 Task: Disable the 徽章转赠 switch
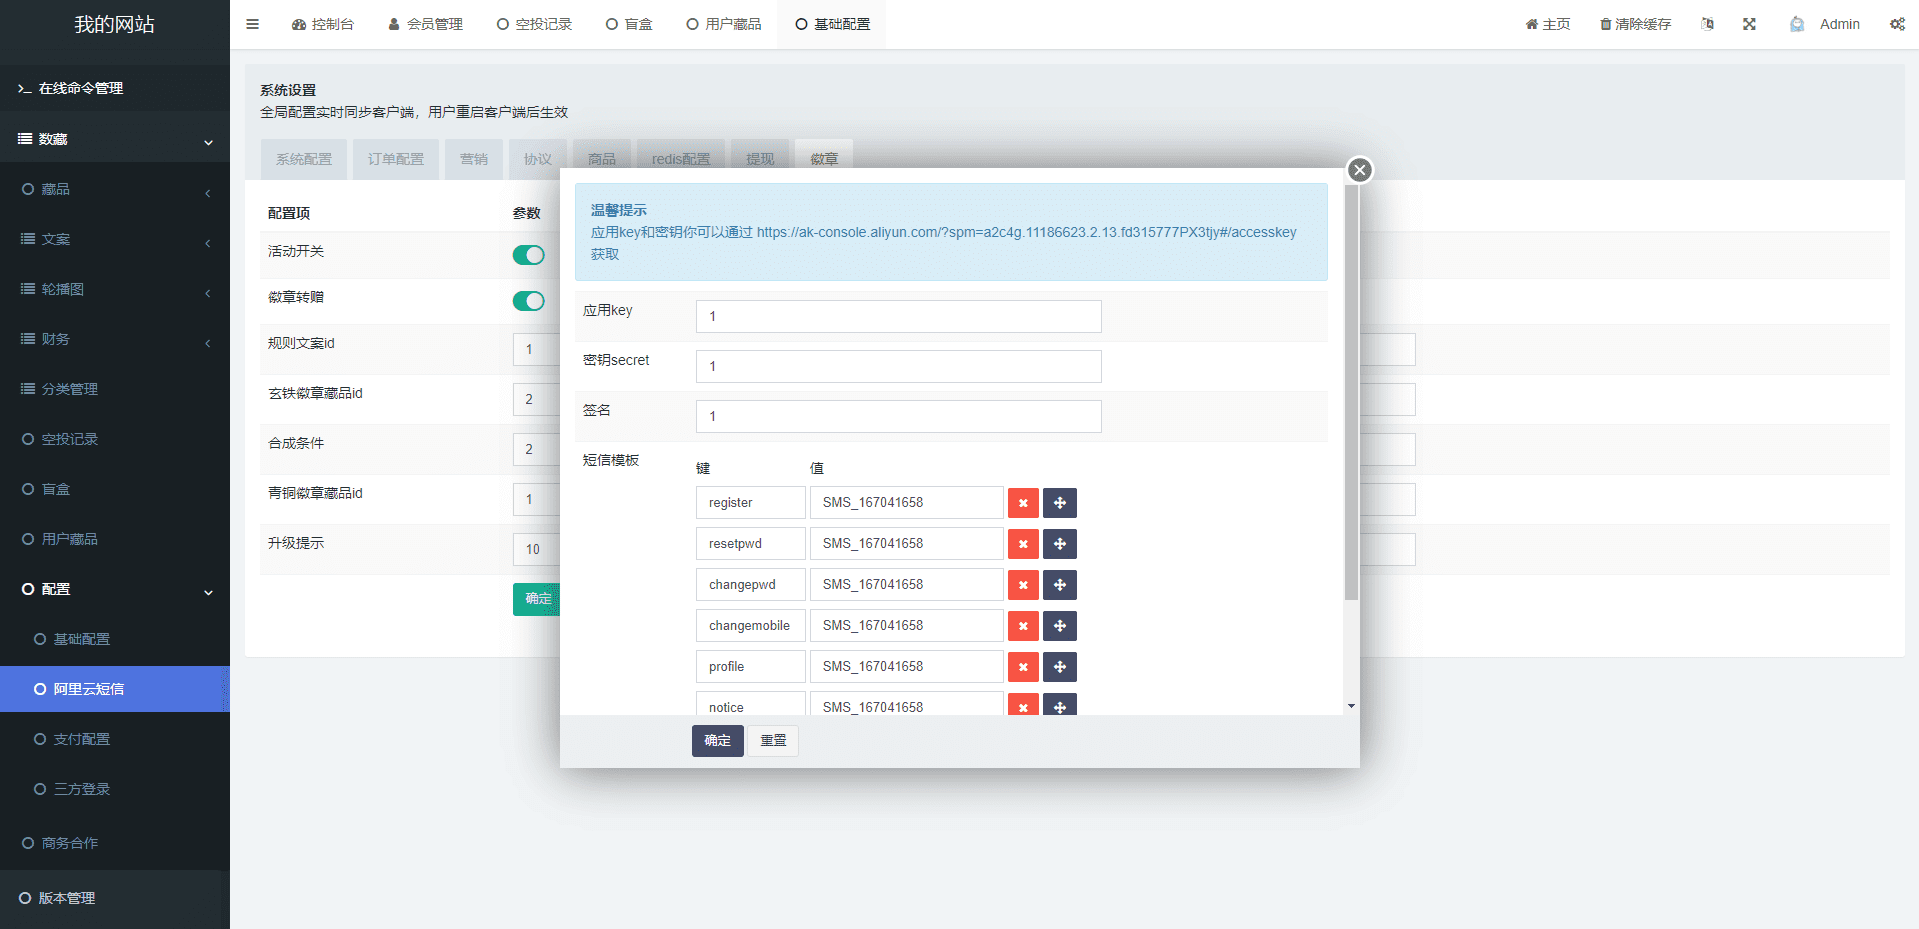528,301
